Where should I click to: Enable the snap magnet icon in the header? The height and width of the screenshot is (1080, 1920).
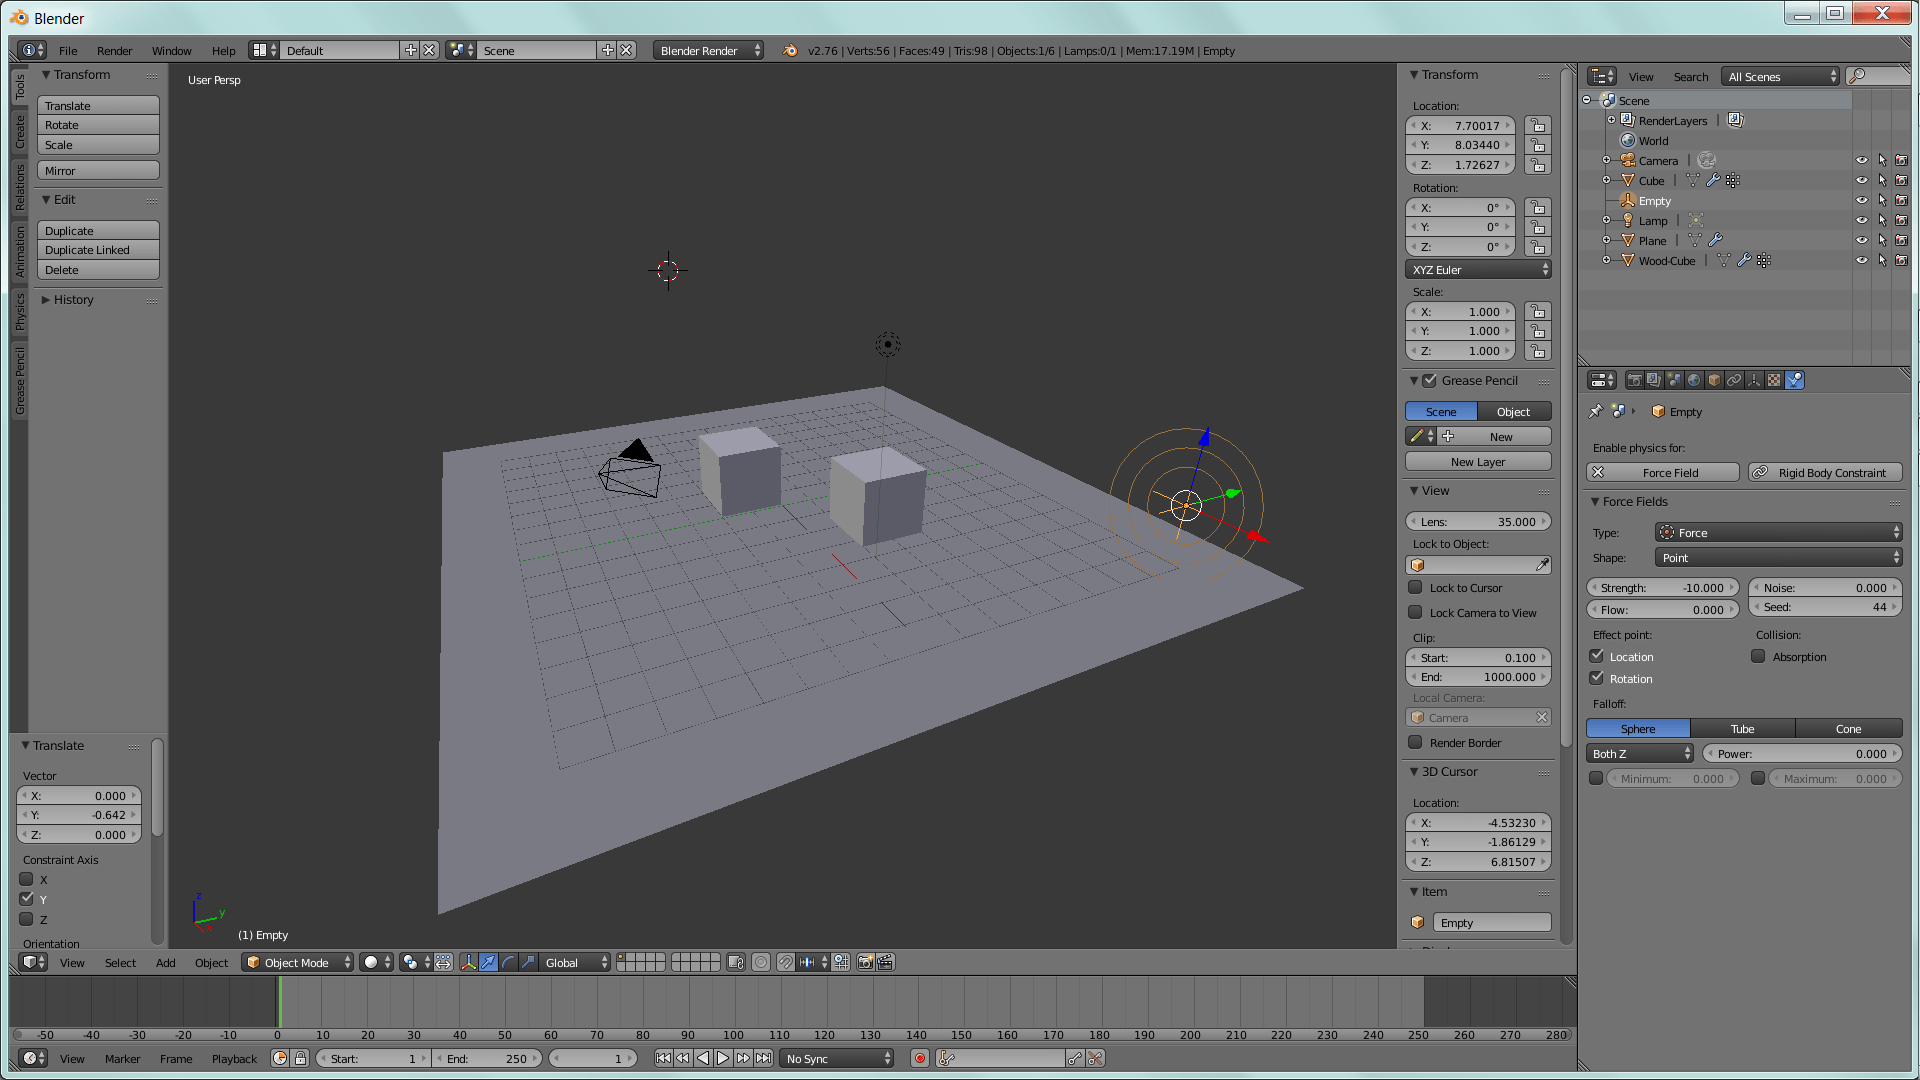pos(786,962)
